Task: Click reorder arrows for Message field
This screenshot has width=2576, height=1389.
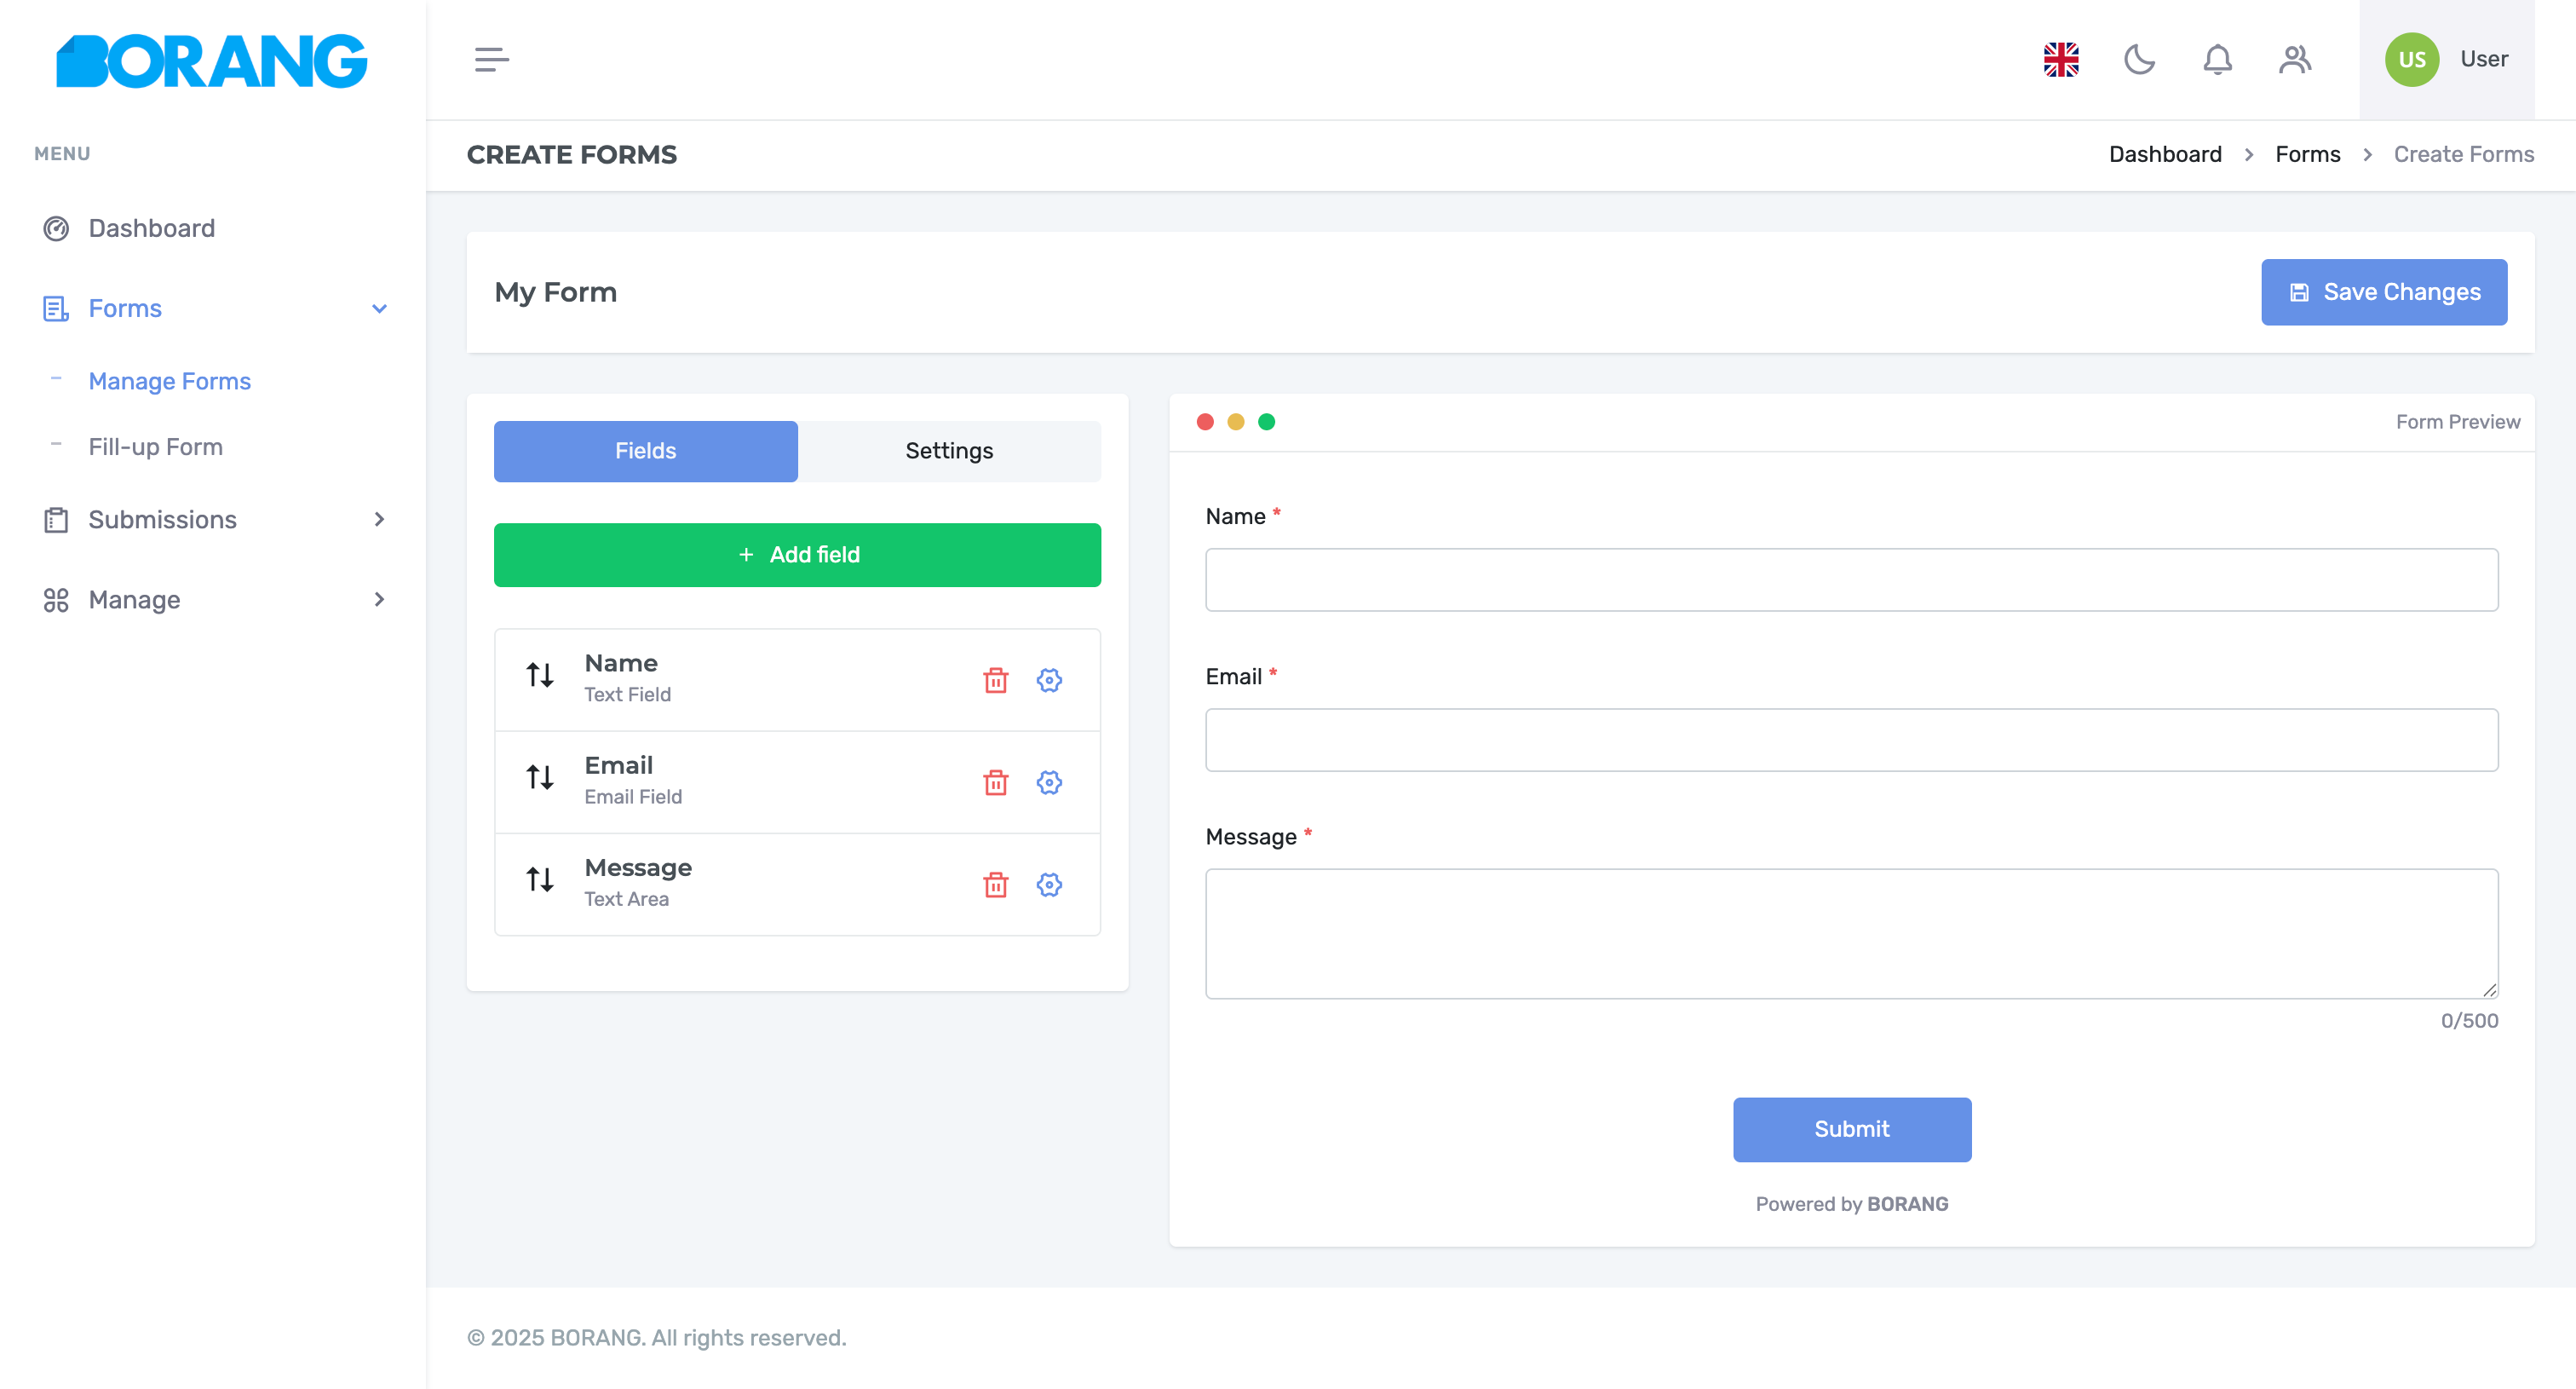Action: pos(540,880)
